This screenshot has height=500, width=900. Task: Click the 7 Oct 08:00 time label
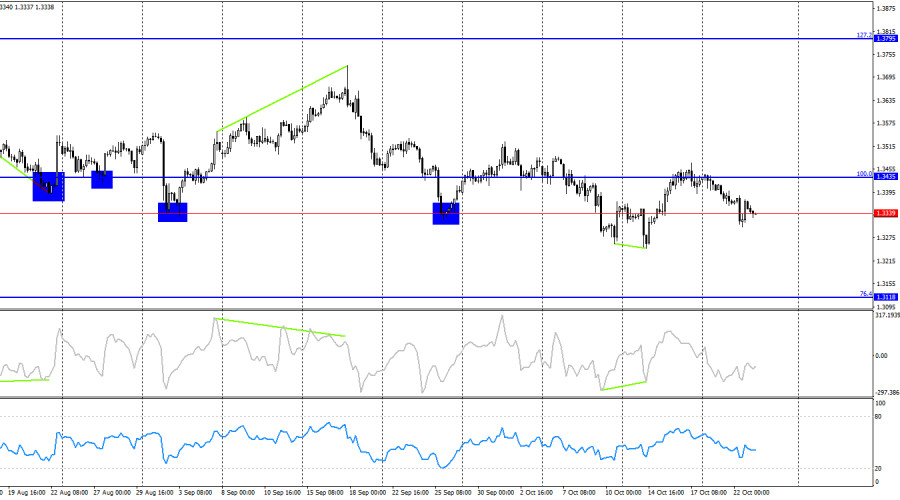(x=579, y=493)
